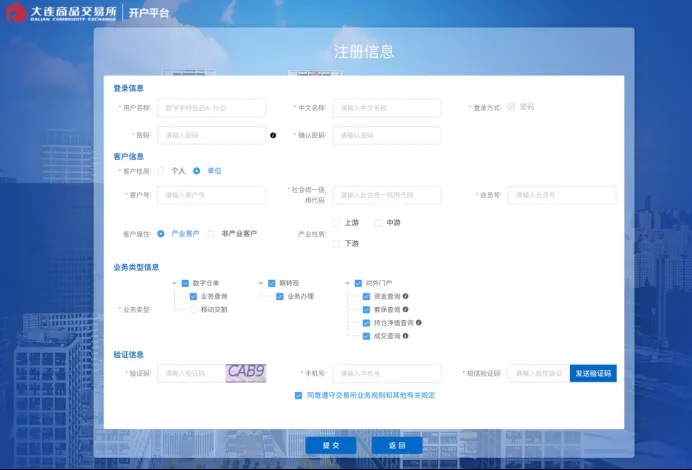Click the Dalian Commodity Exchange logo
Screen dimensions: 692x470
tap(60, 13)
